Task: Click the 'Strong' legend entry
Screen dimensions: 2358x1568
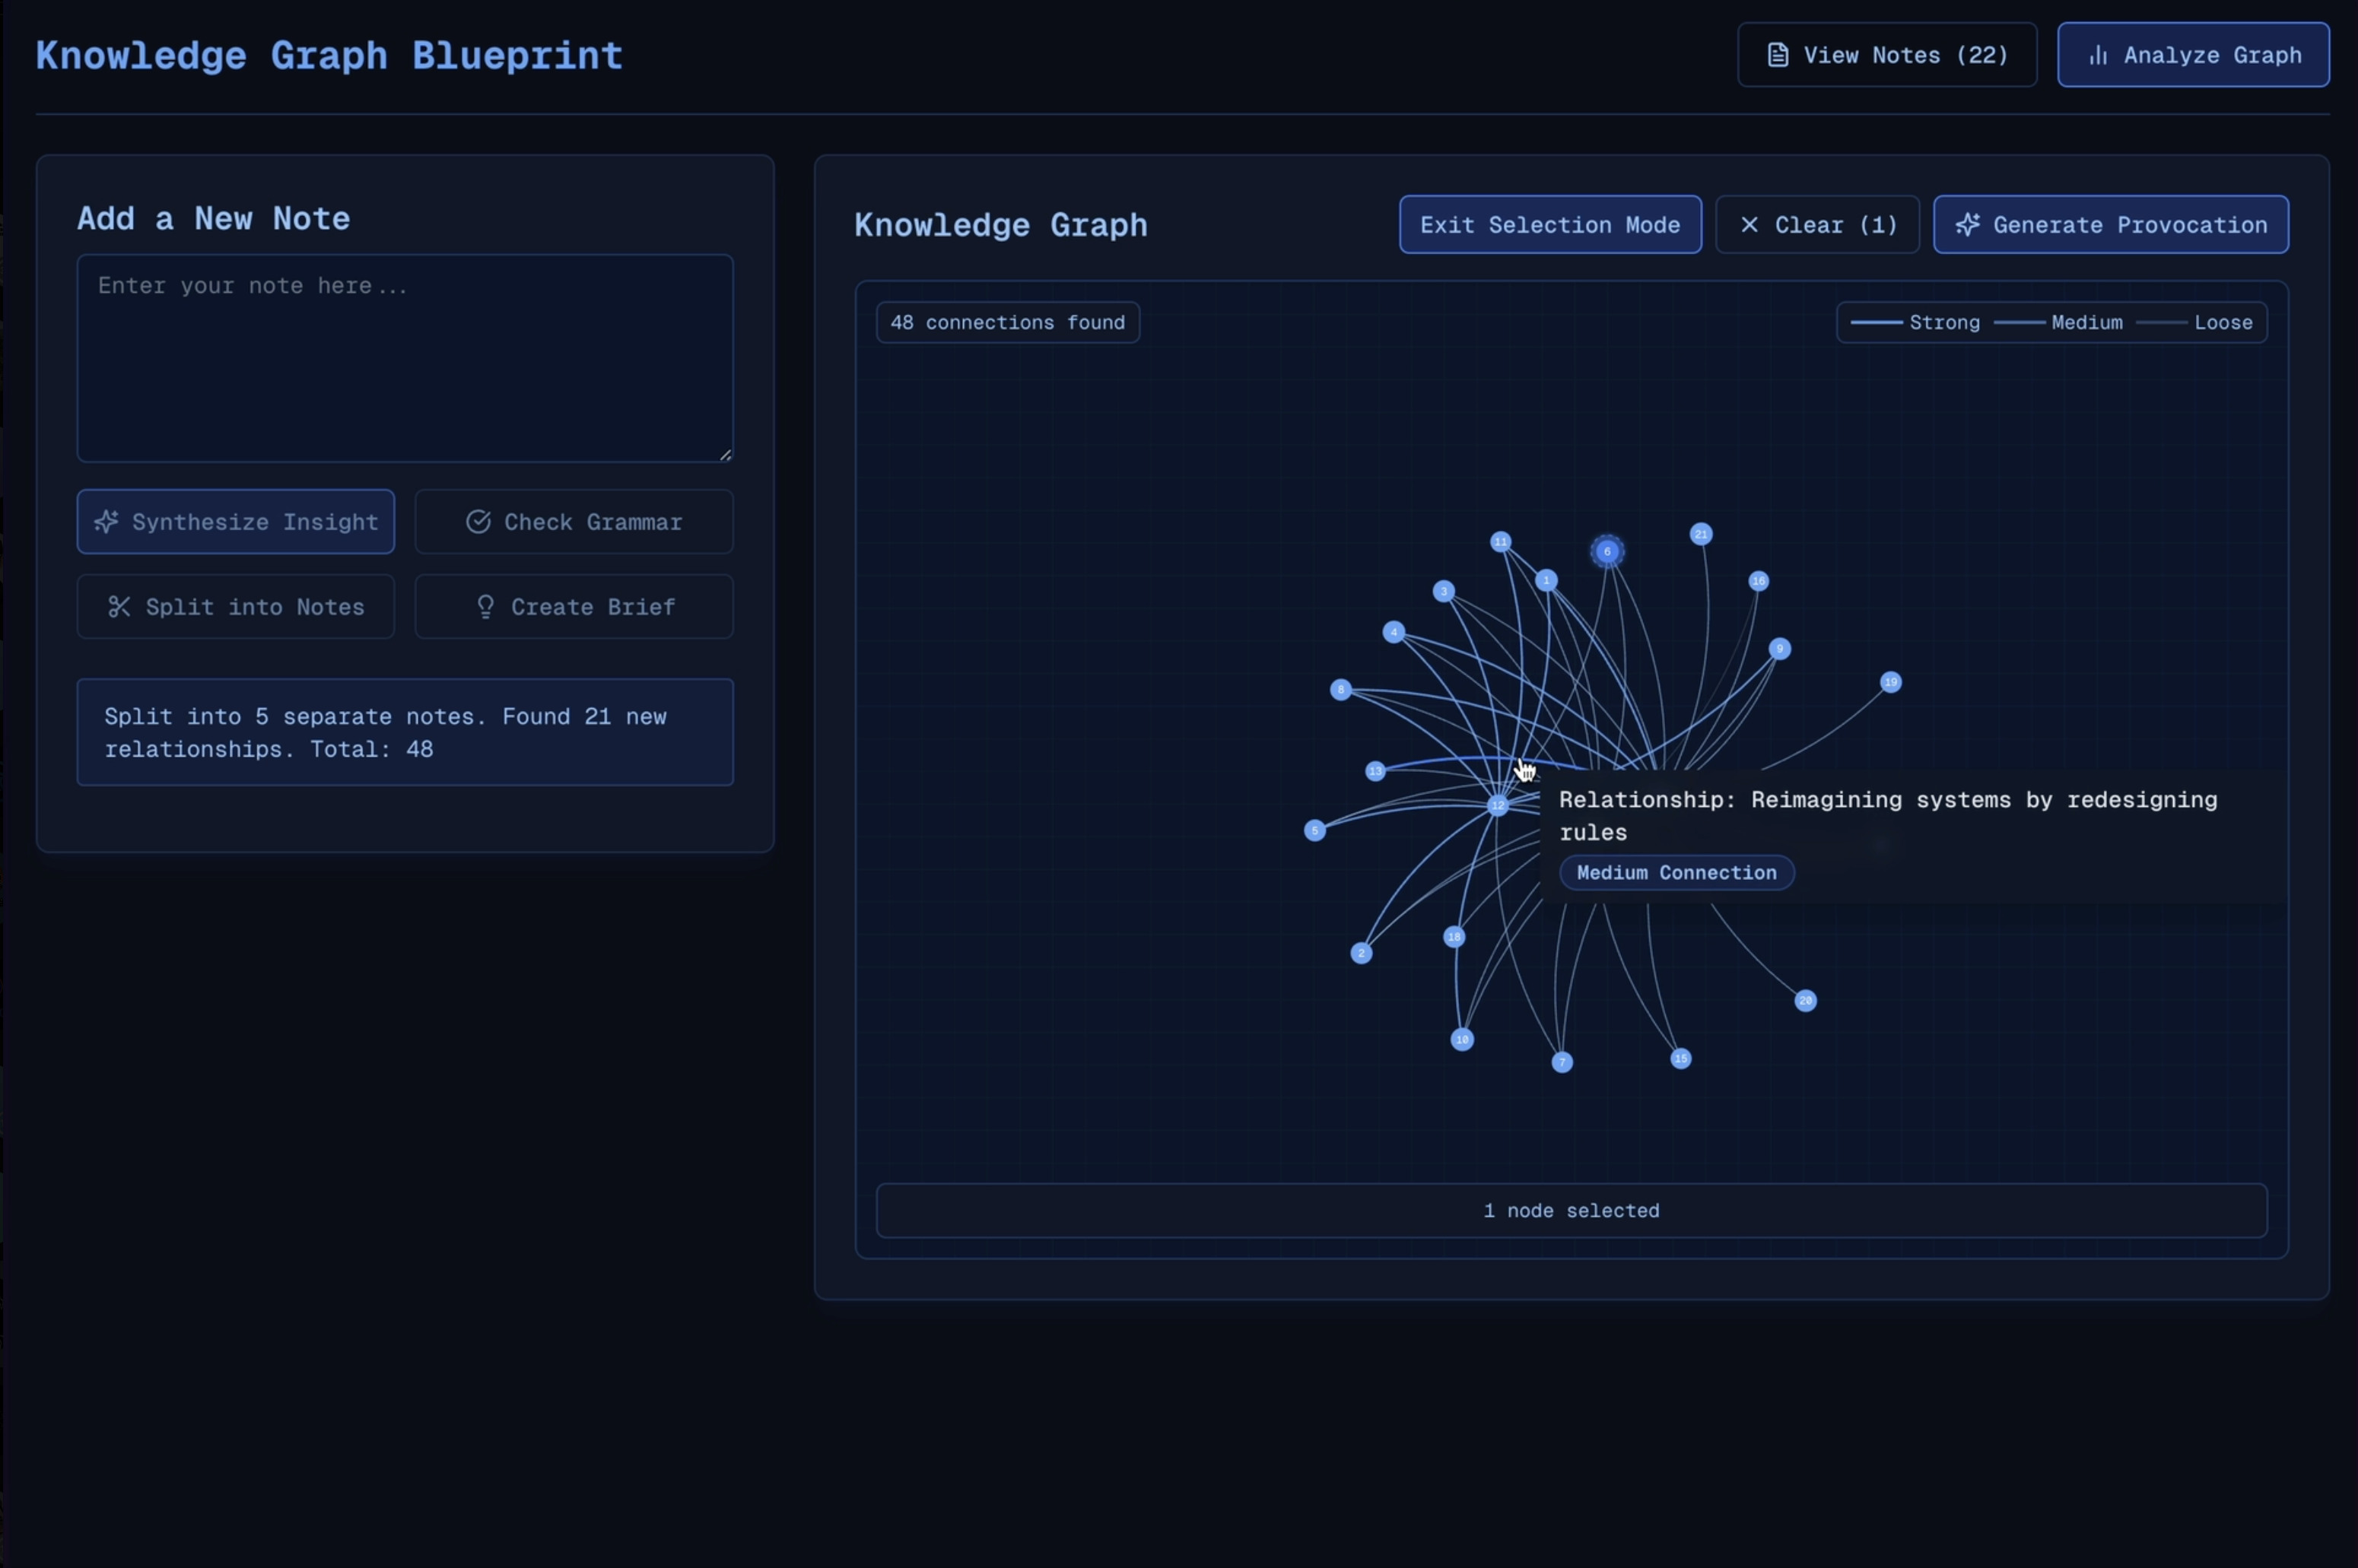Action: 1915,323
